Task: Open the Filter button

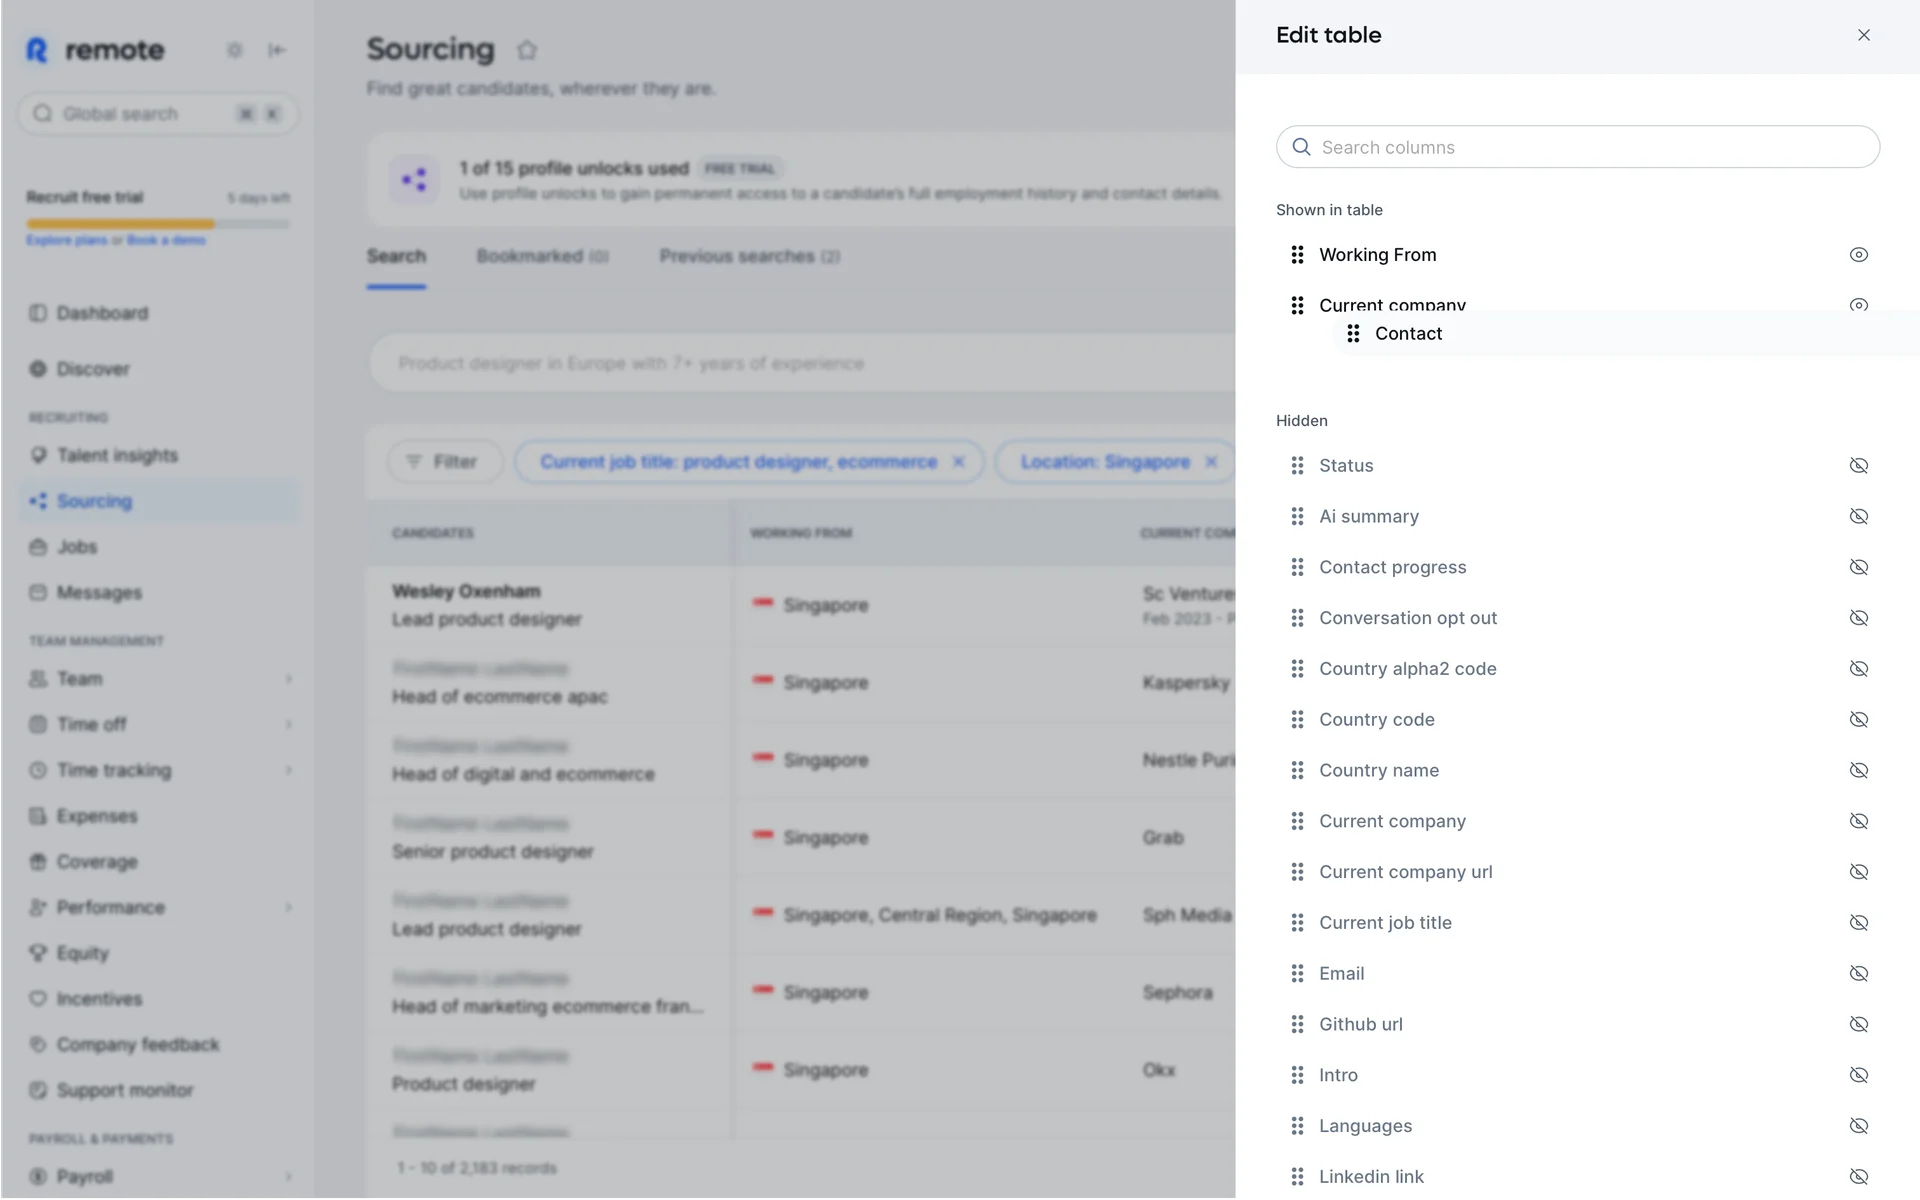Action: coord(443,462)
